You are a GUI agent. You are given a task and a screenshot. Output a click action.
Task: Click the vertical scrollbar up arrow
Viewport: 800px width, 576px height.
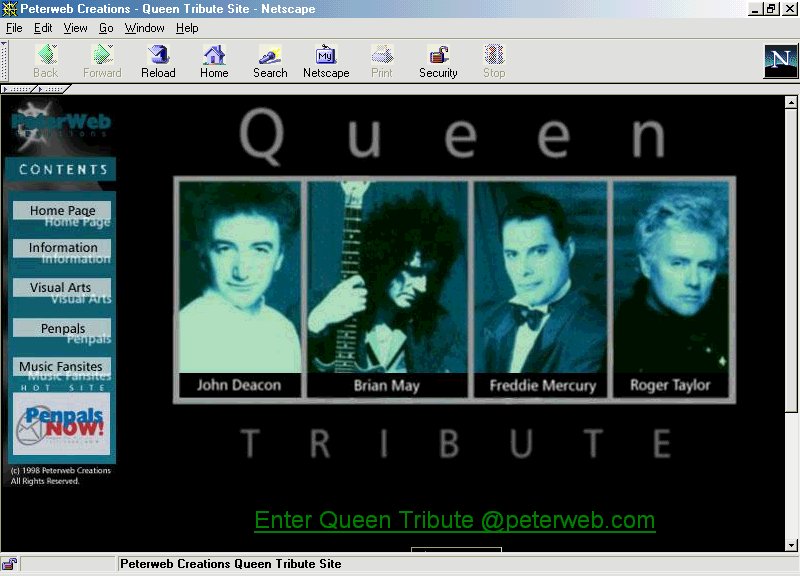(791, 103)
